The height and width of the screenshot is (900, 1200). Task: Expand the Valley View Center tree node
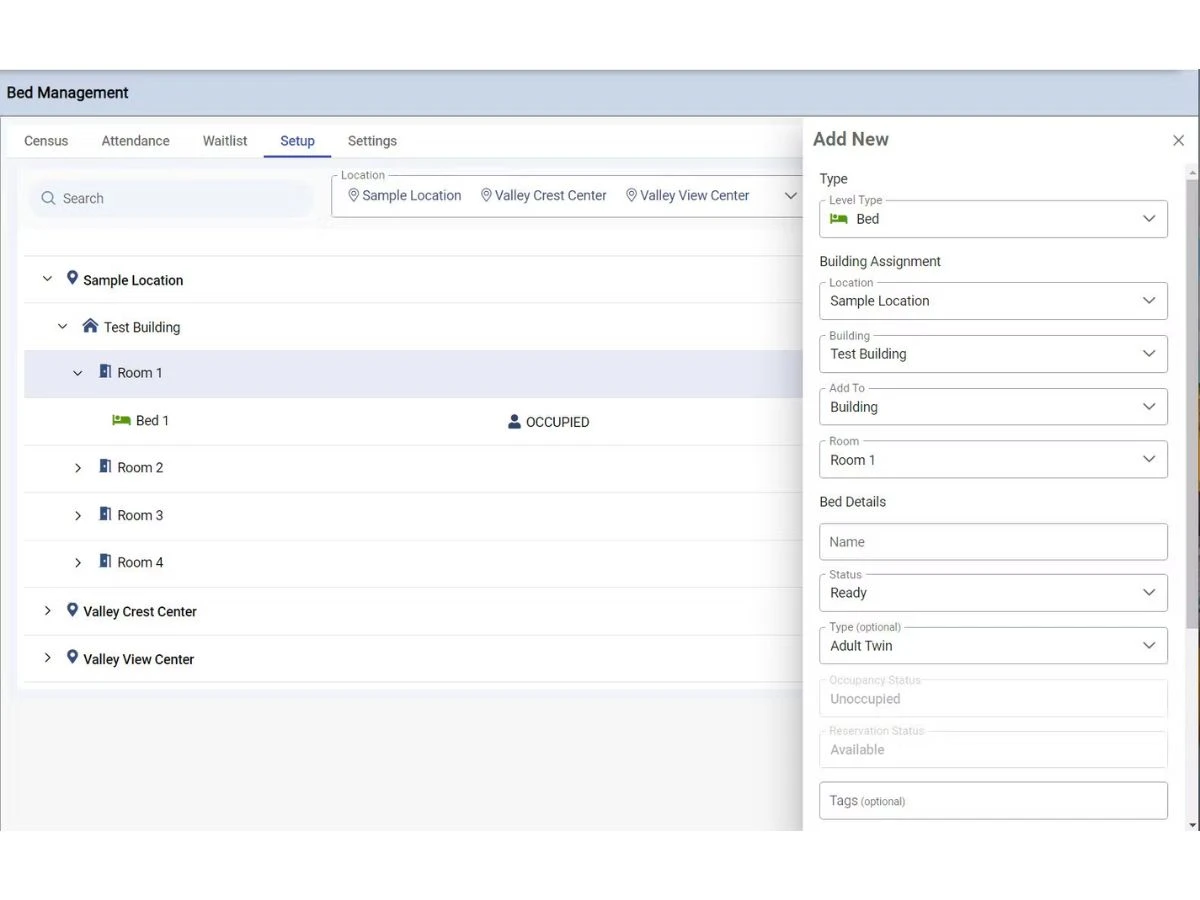(47, 658)
